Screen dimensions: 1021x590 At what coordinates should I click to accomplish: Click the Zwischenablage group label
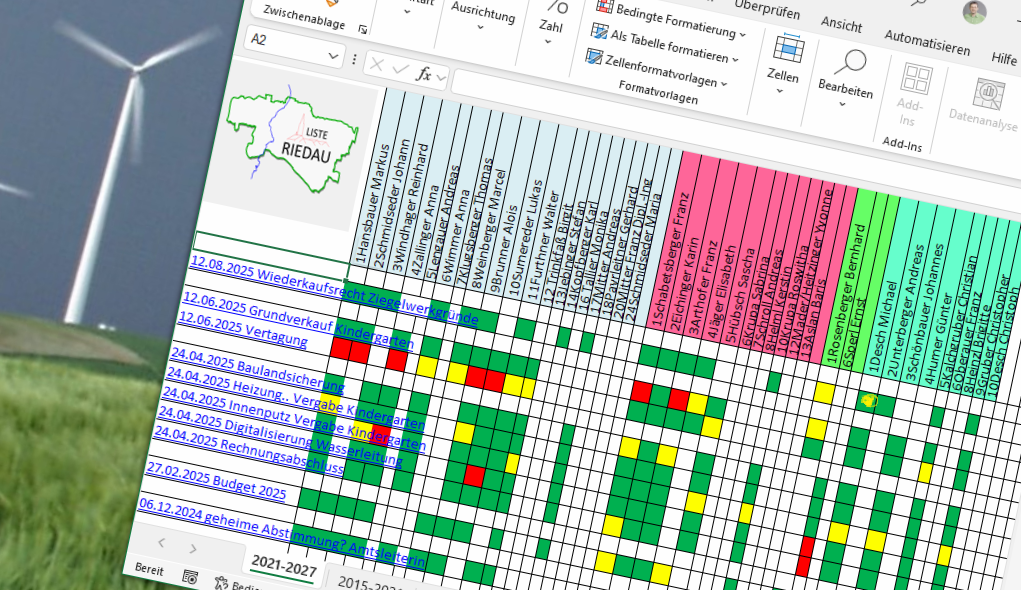[x=303, y=17]
